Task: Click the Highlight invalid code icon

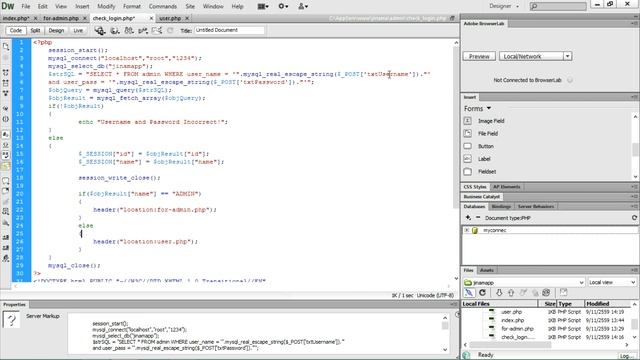Action: pyautogui.click(x=6, y=145)
